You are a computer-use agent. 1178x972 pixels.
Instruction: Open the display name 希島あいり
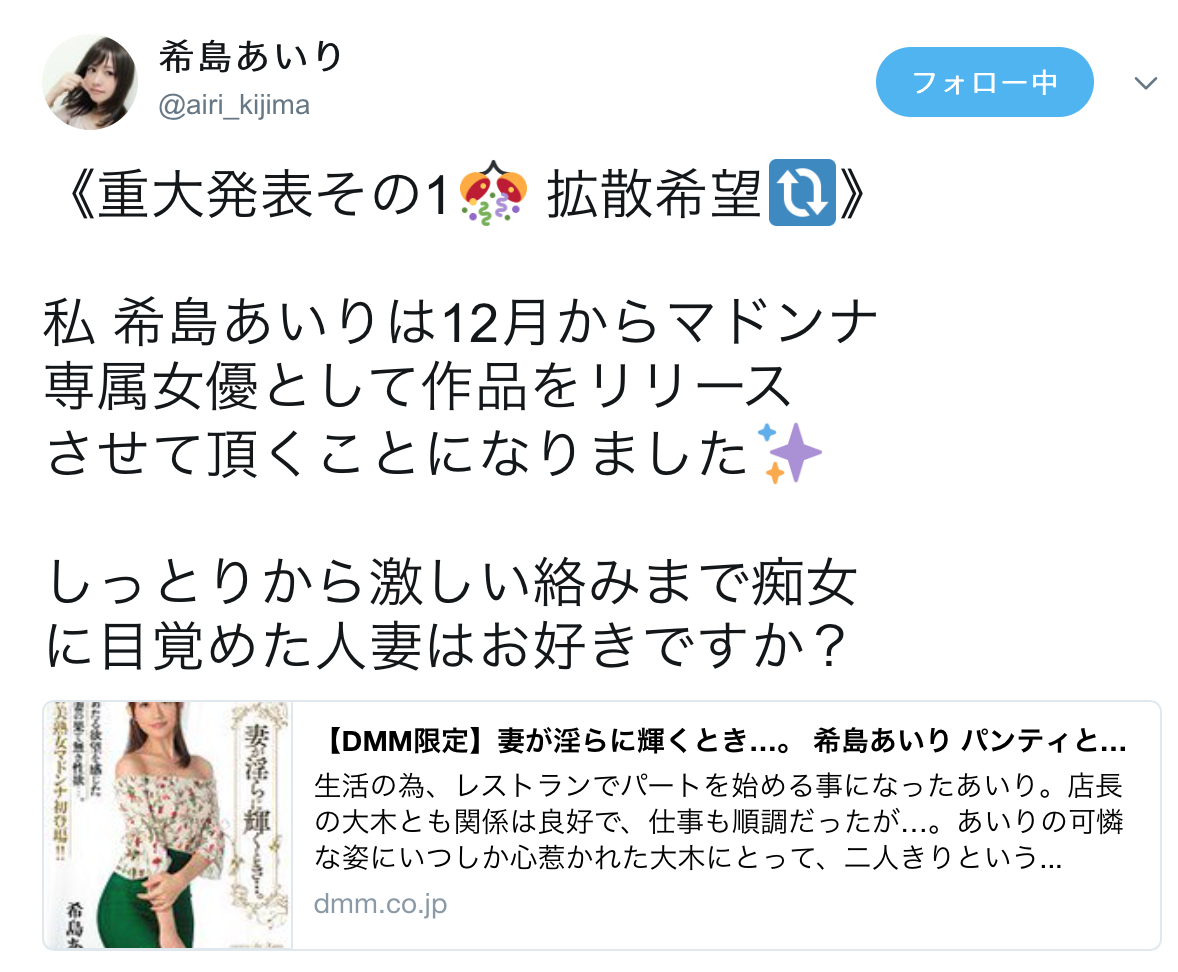tap(251, 57)
